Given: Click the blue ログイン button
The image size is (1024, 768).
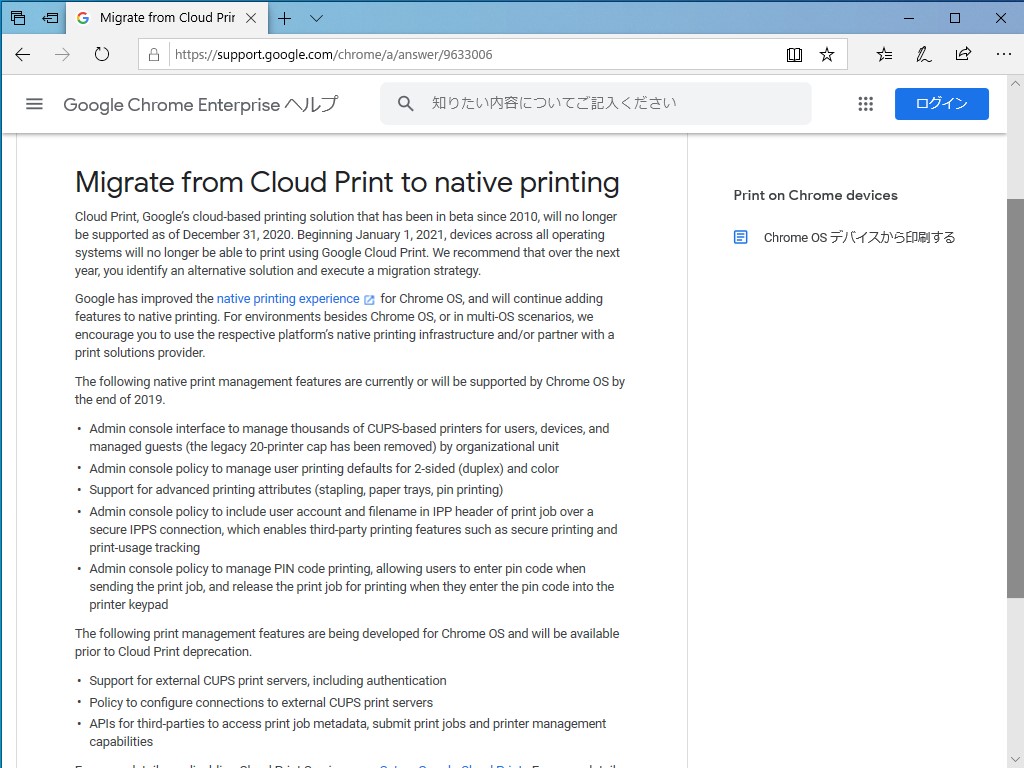Looking at the screenshot, I should 941,104.
